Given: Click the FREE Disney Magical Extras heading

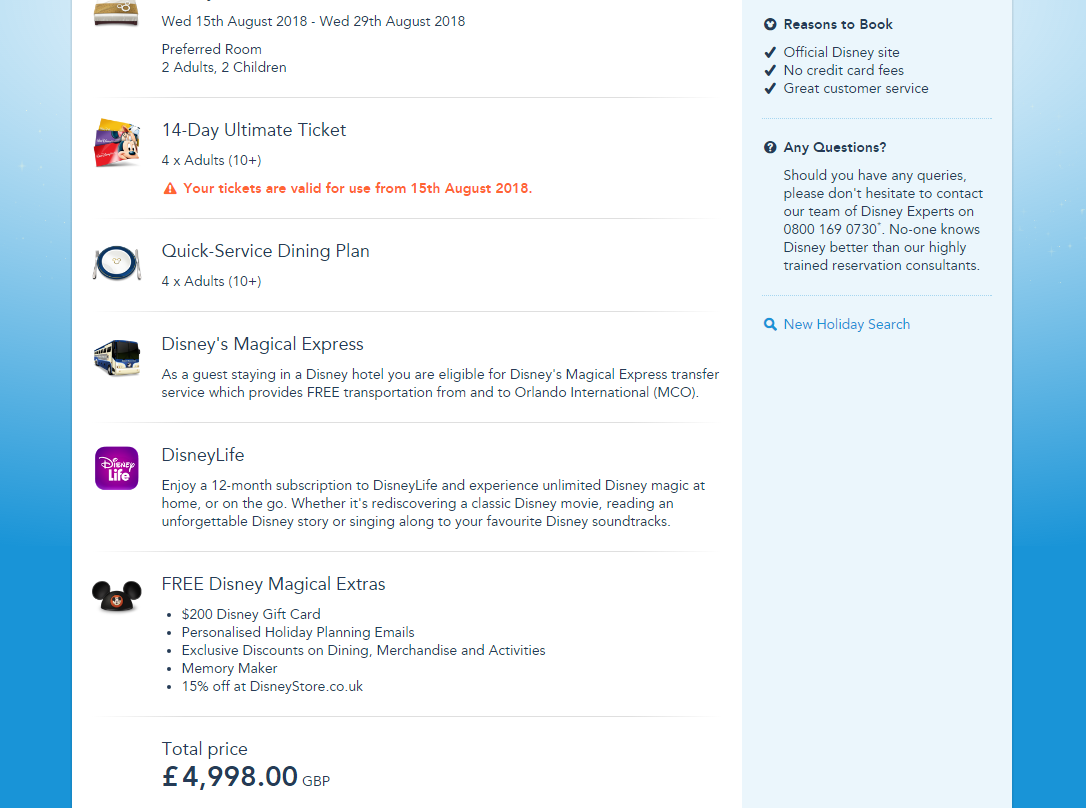Looking at the screenshot, I should click(273, 584).
